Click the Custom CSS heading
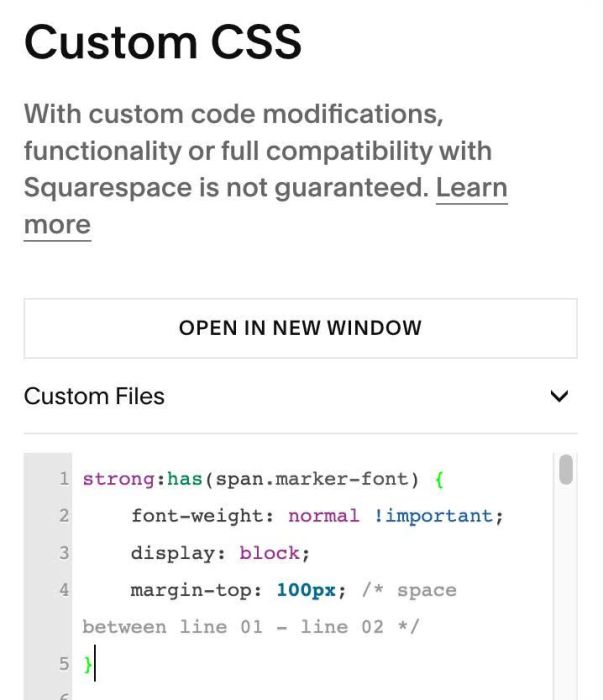 click(163, 42)
